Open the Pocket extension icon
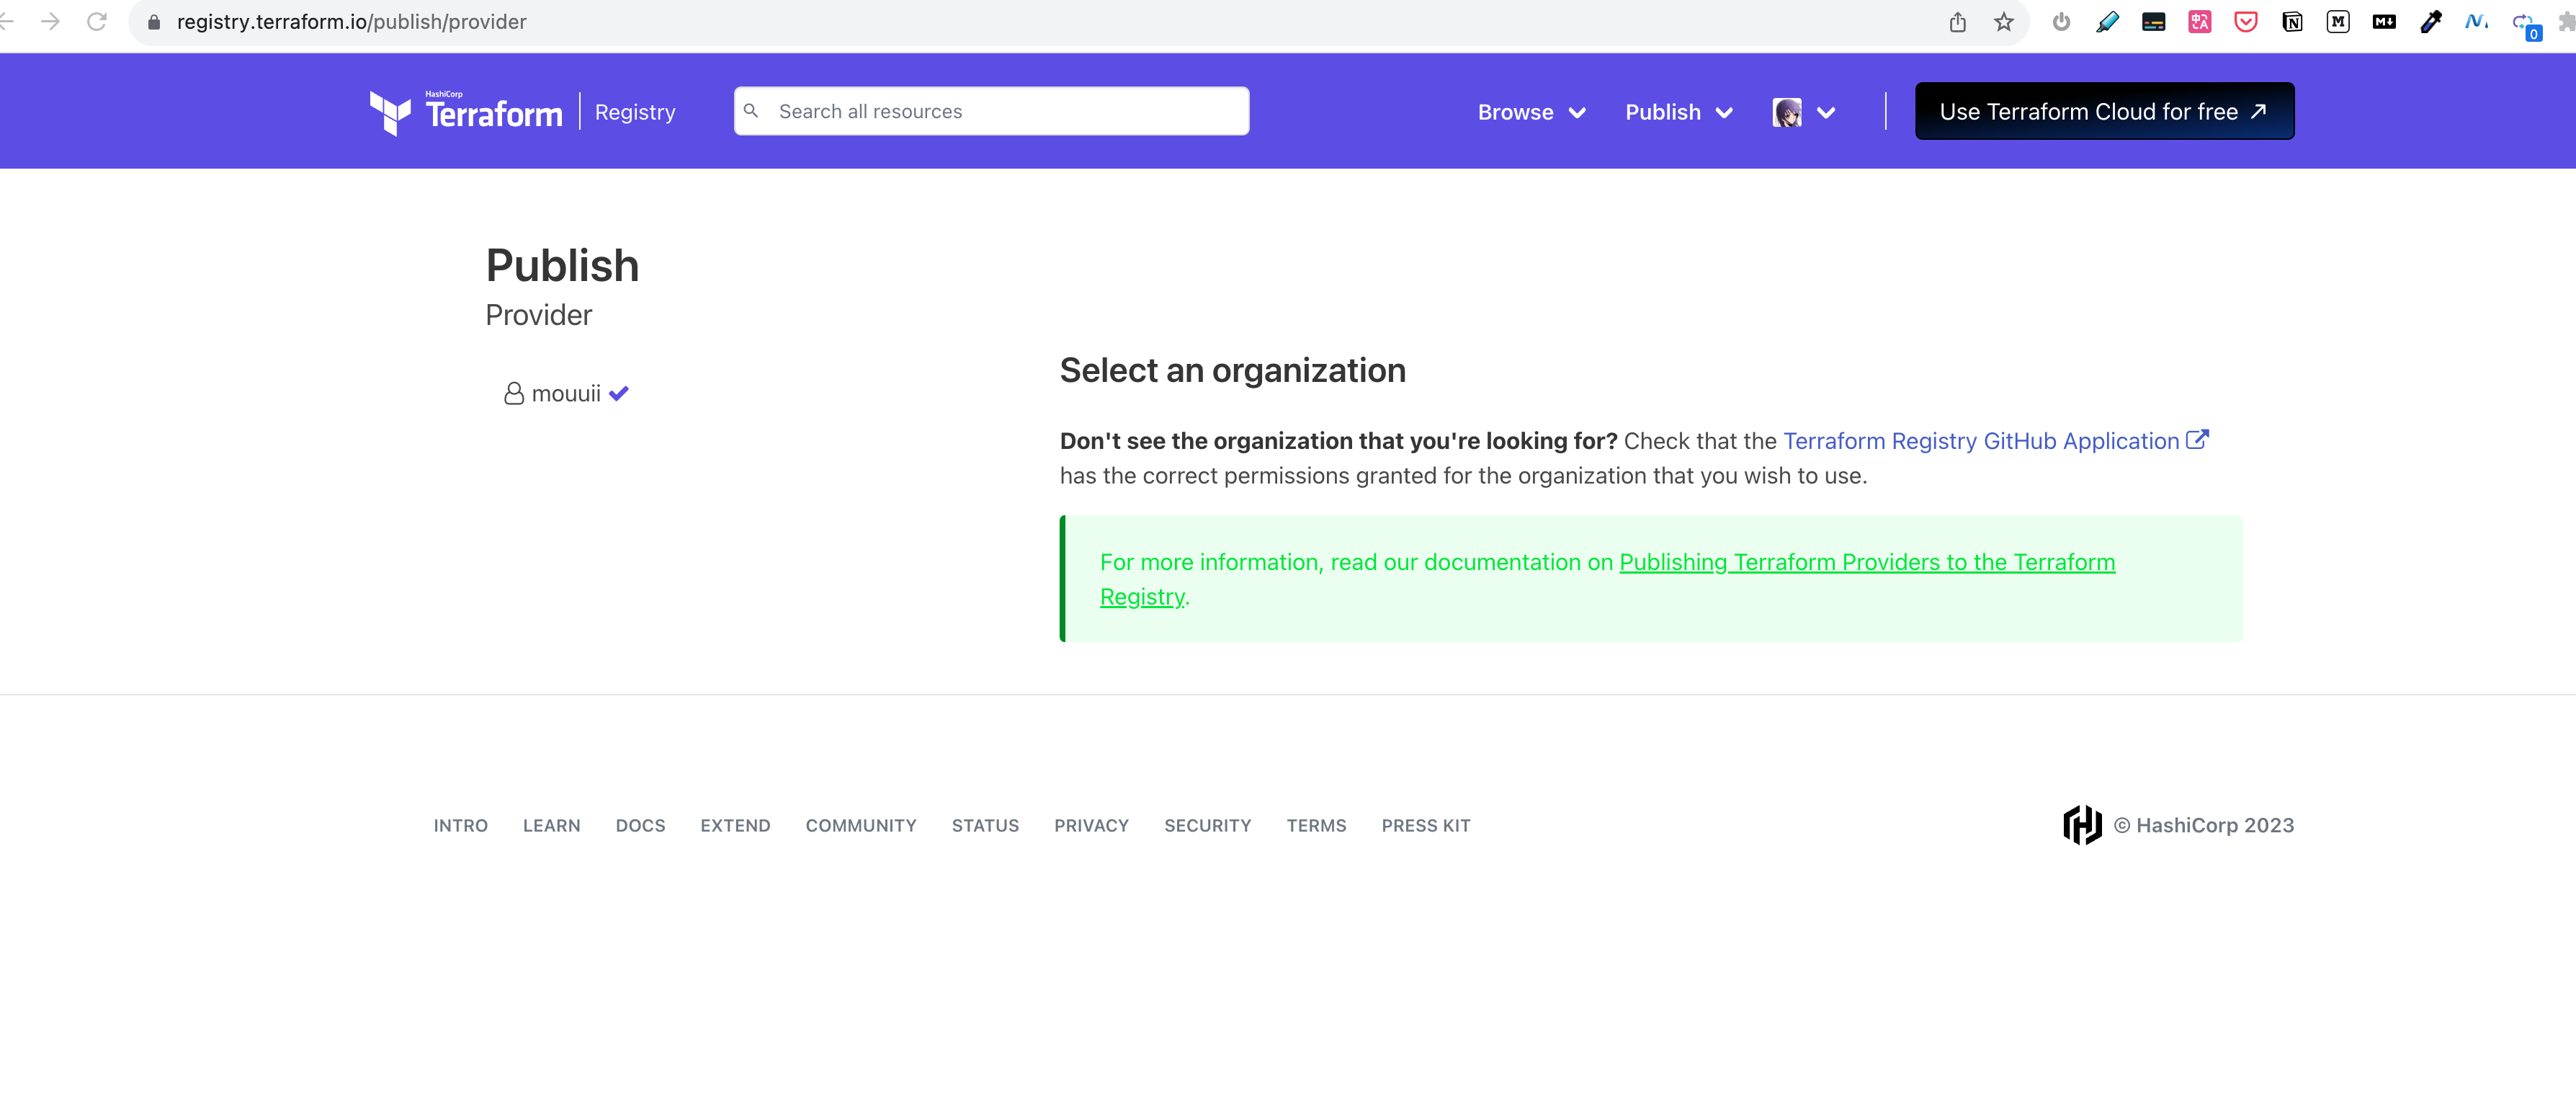The height and width of the screenshot is (1104, 2576). click(2245, 21)
